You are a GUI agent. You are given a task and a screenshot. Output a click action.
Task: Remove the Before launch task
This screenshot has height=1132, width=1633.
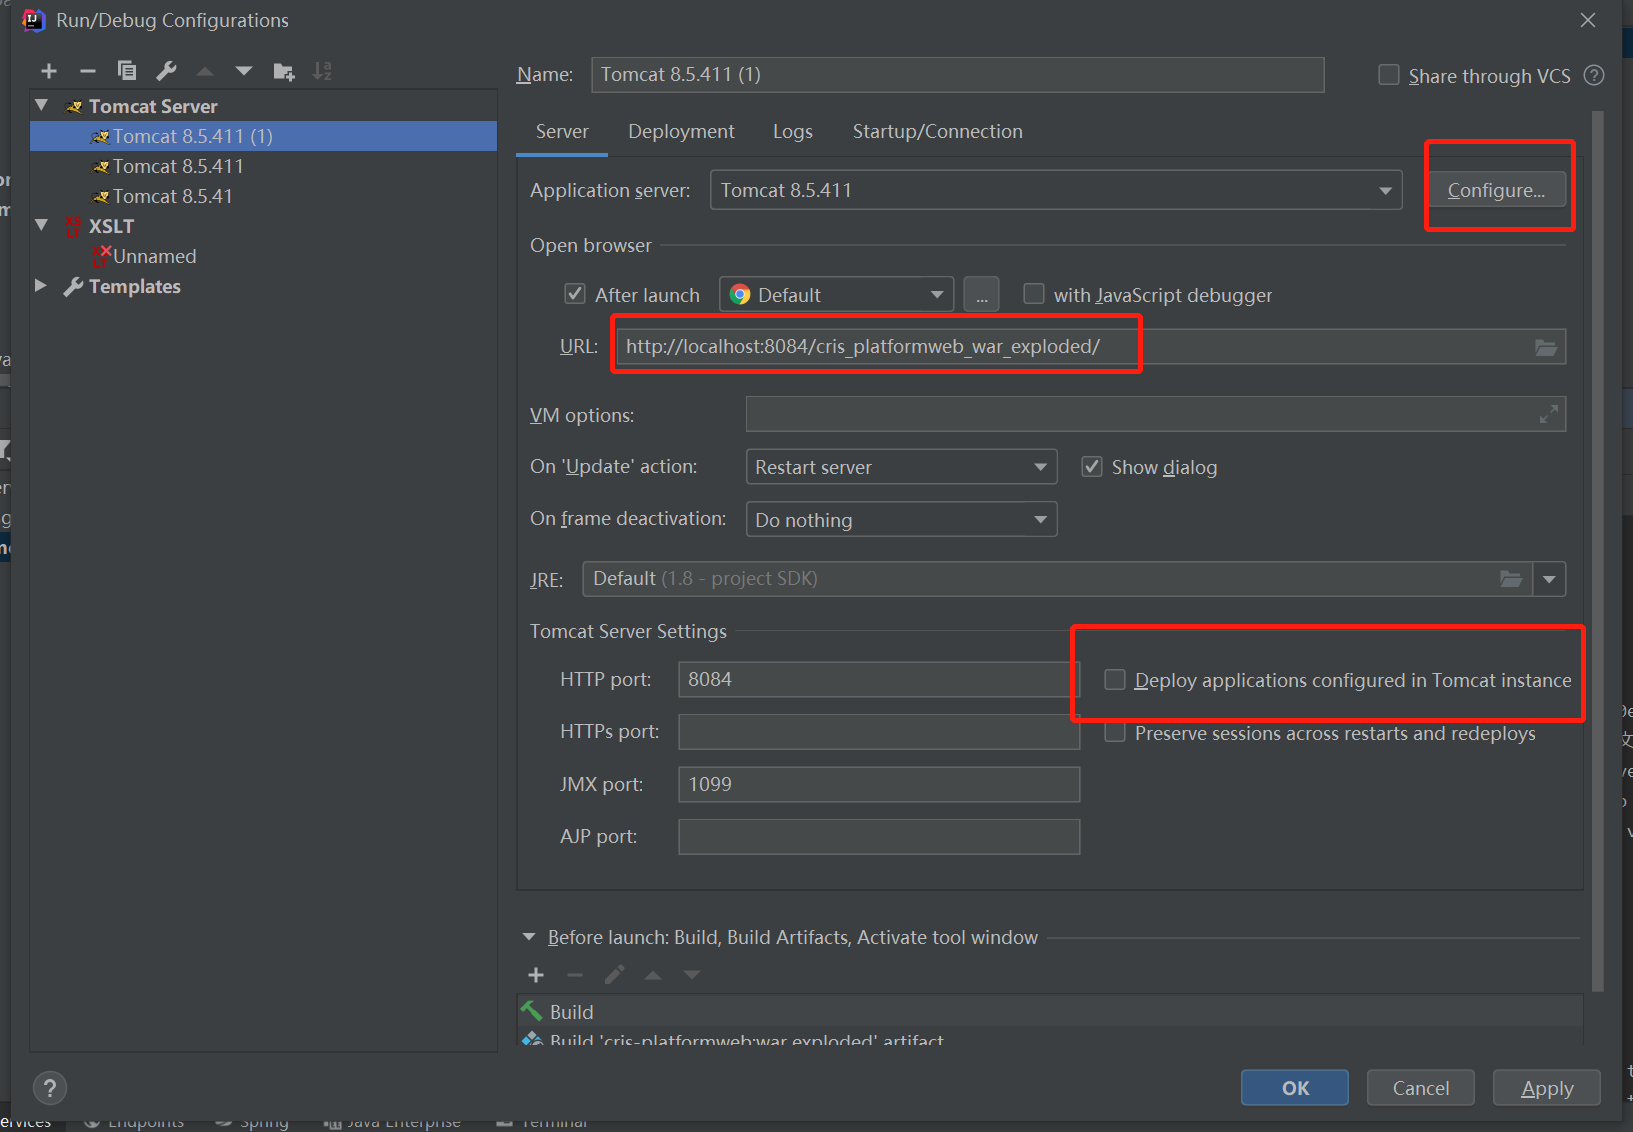tap(575, 975)
